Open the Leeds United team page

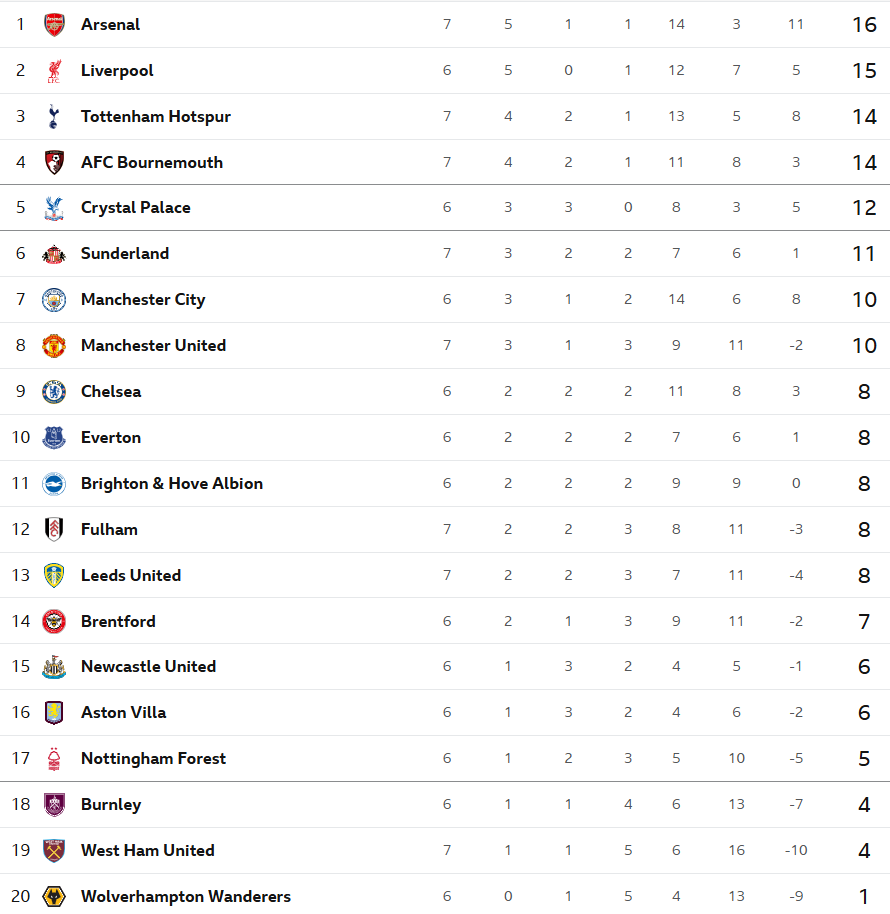(x=131, y=576)
